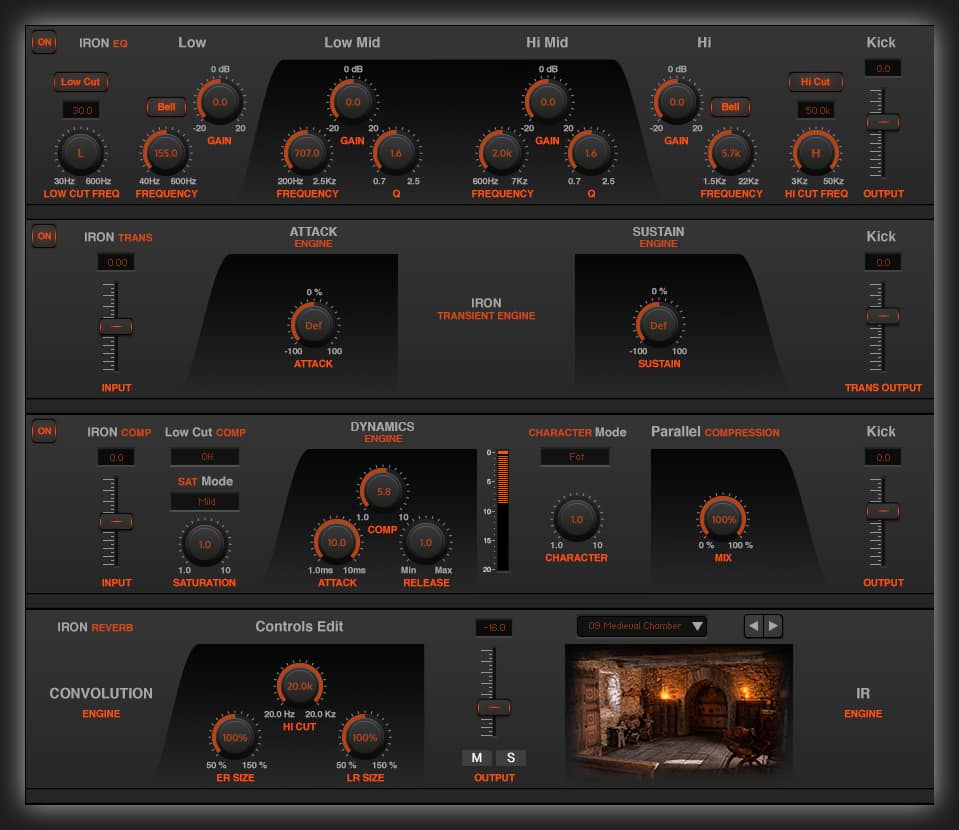Click the Low Cut frequency value field 30.0
This screenshot has height=830, width=959.
pyautogui.click(x=81, y=110)
